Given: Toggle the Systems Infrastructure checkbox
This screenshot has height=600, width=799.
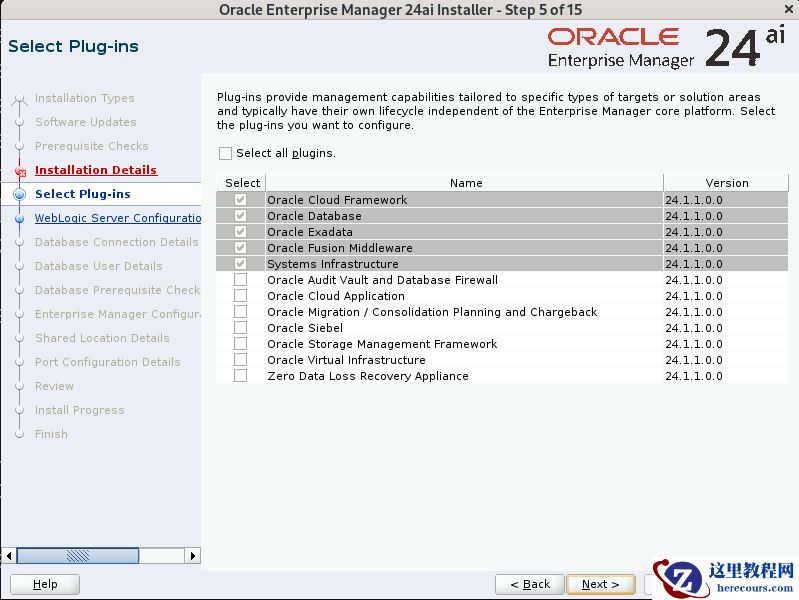Looking at the screenshot, I should click(241, 264).
